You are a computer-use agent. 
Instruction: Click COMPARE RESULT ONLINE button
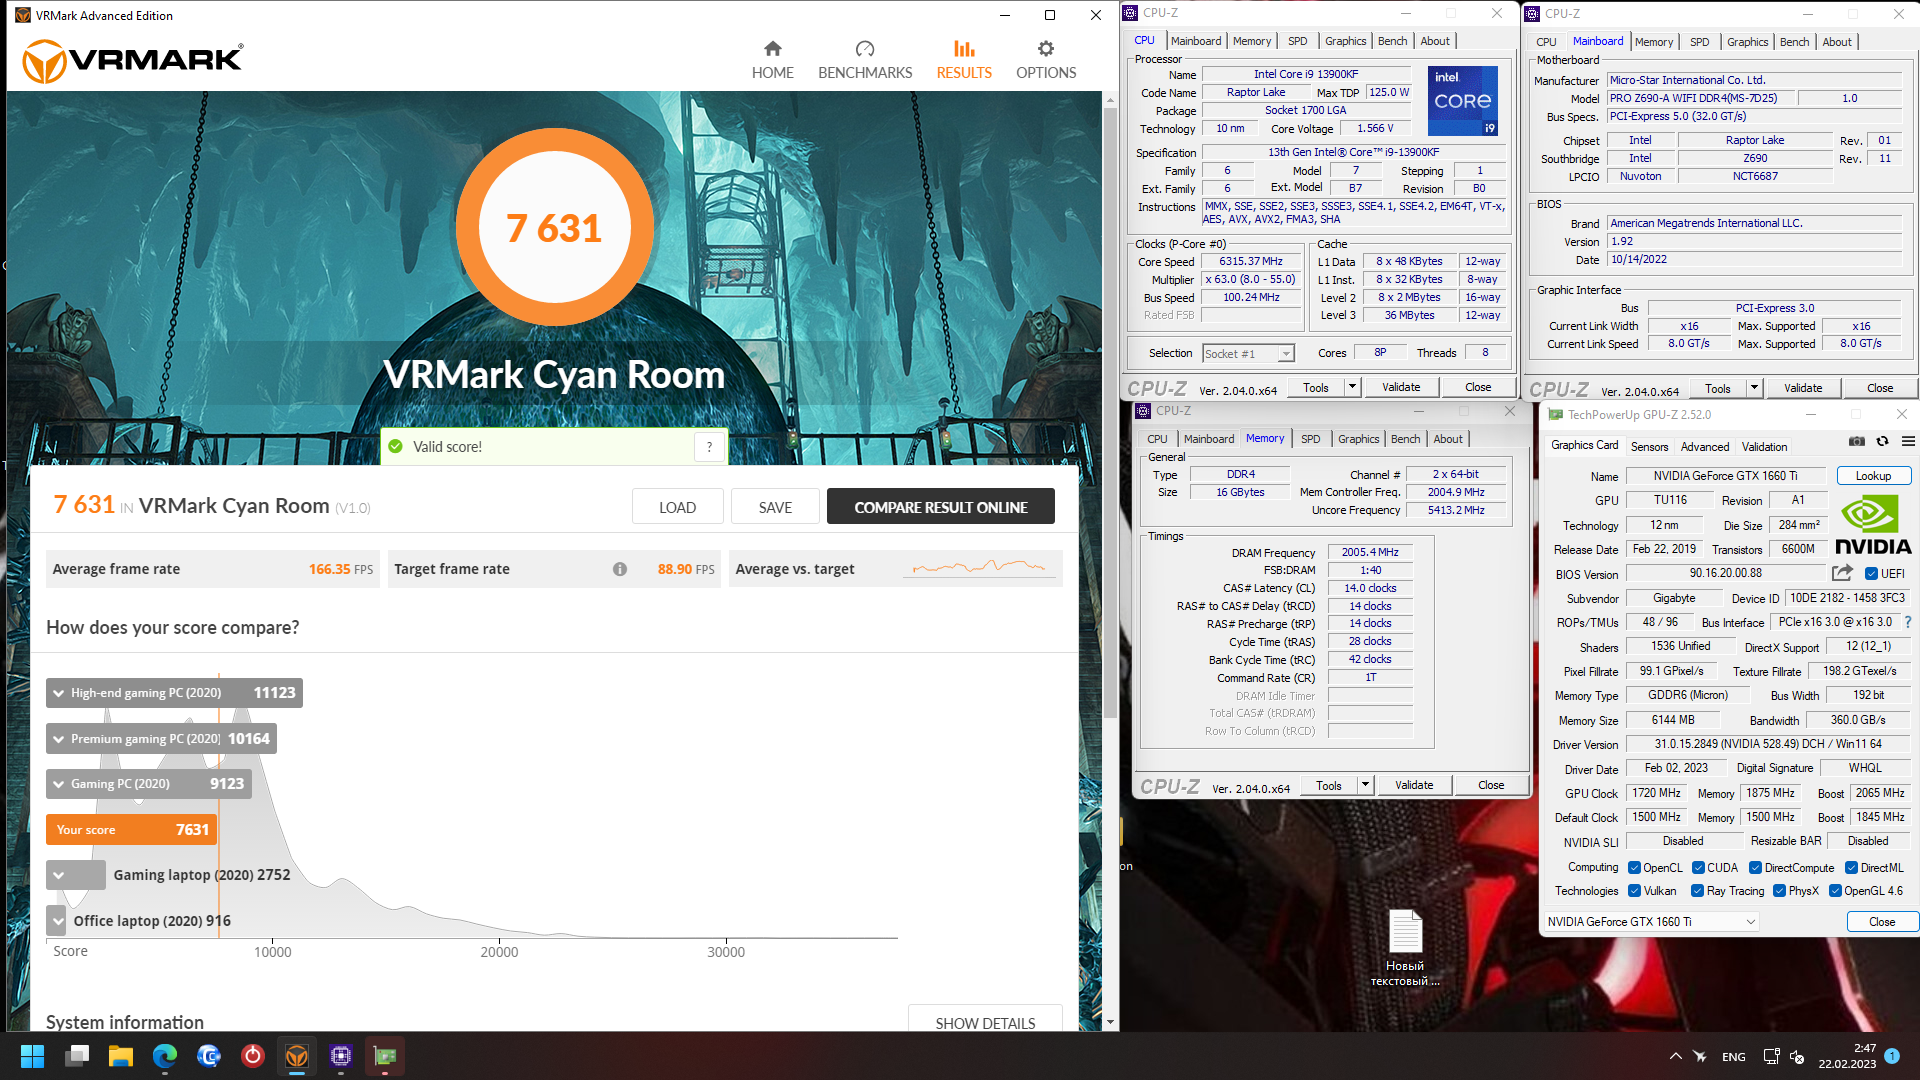[x=940, y=507]
